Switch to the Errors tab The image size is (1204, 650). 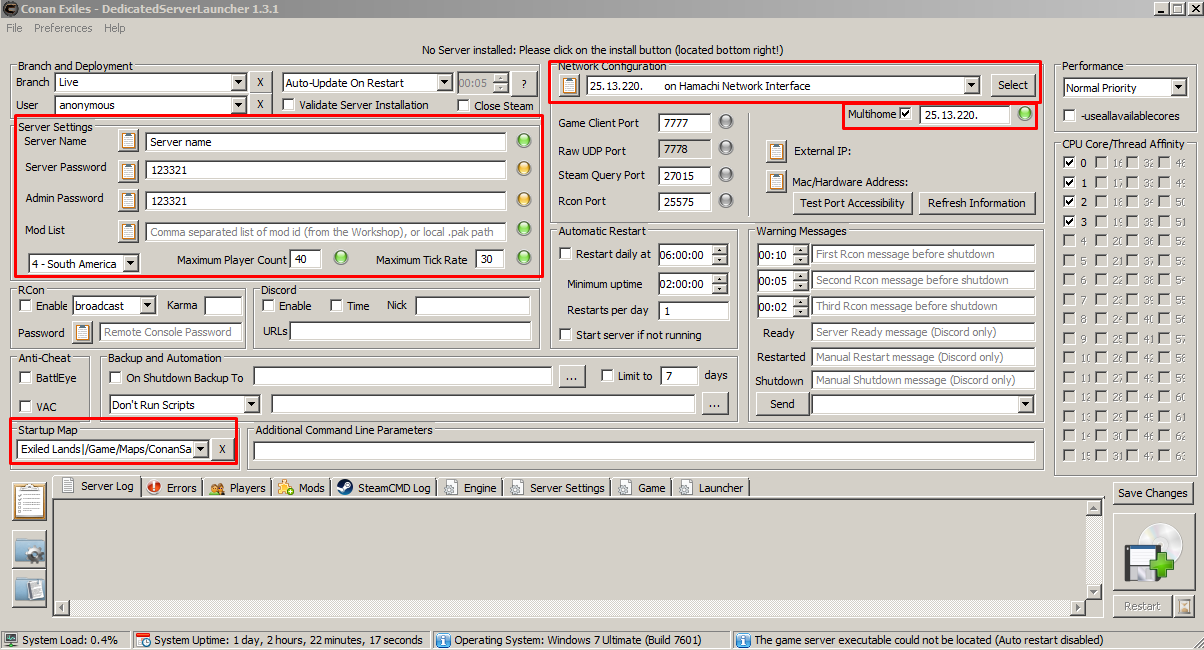click(172, 488)
